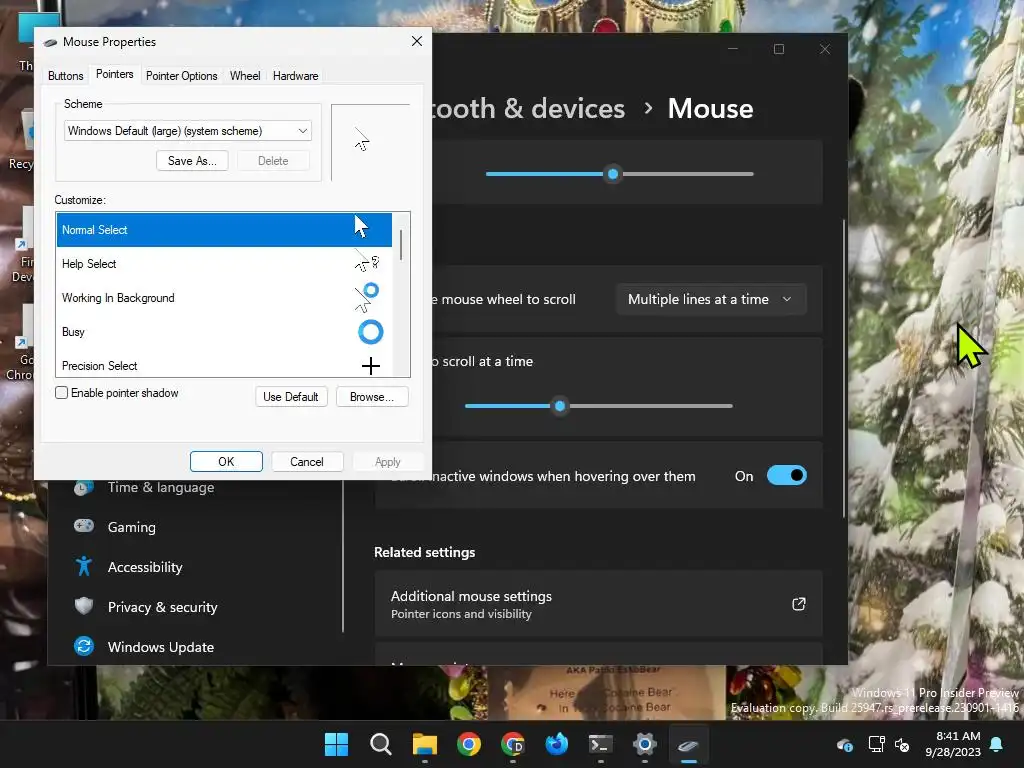
Task: Open Terminal from taskbar
Action: (600, 744)
